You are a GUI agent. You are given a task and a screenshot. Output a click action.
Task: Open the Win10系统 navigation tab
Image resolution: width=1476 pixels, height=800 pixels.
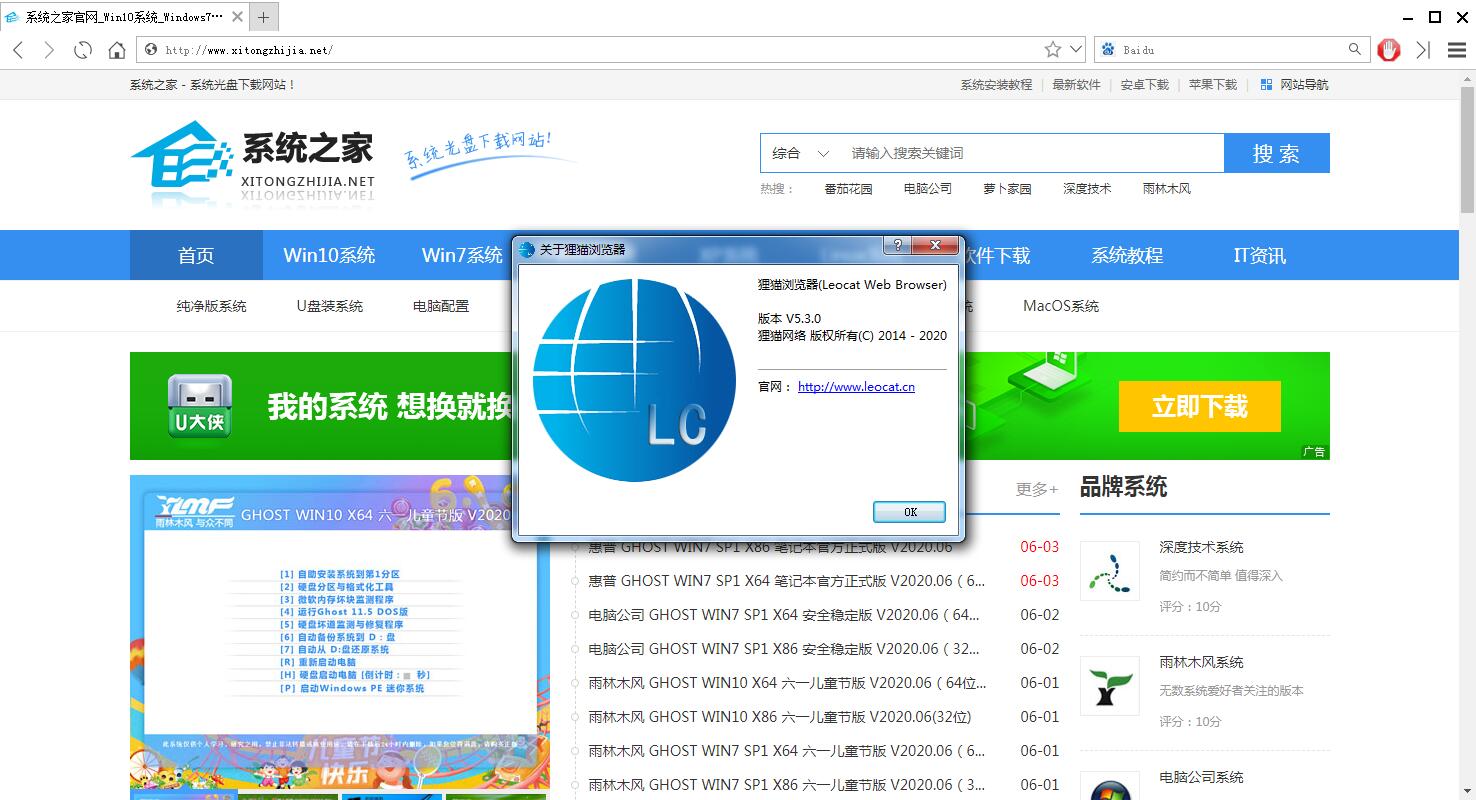click(x=329, y=255)
